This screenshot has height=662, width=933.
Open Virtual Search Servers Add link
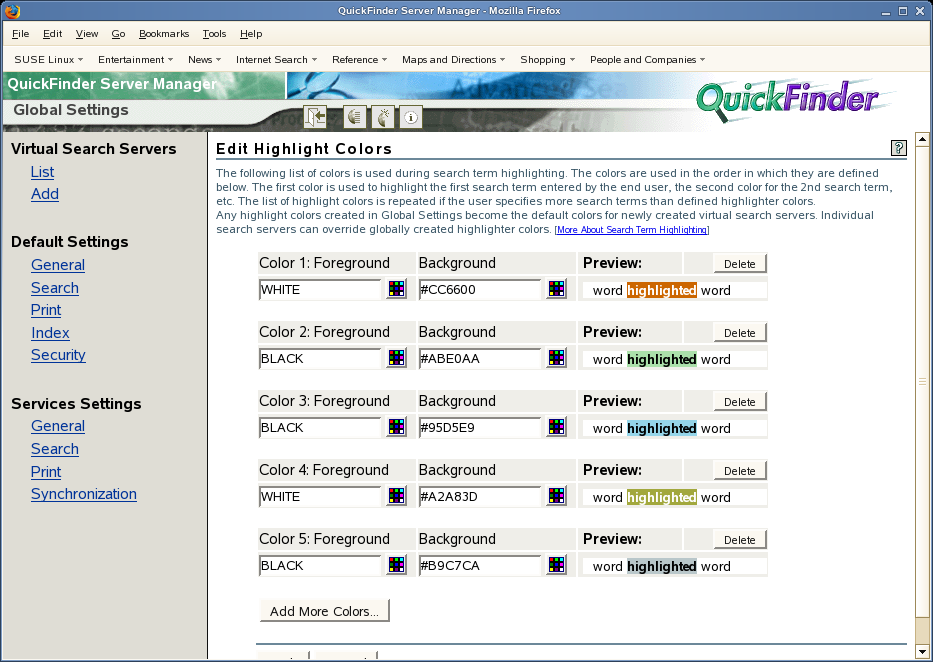point(45,194)
